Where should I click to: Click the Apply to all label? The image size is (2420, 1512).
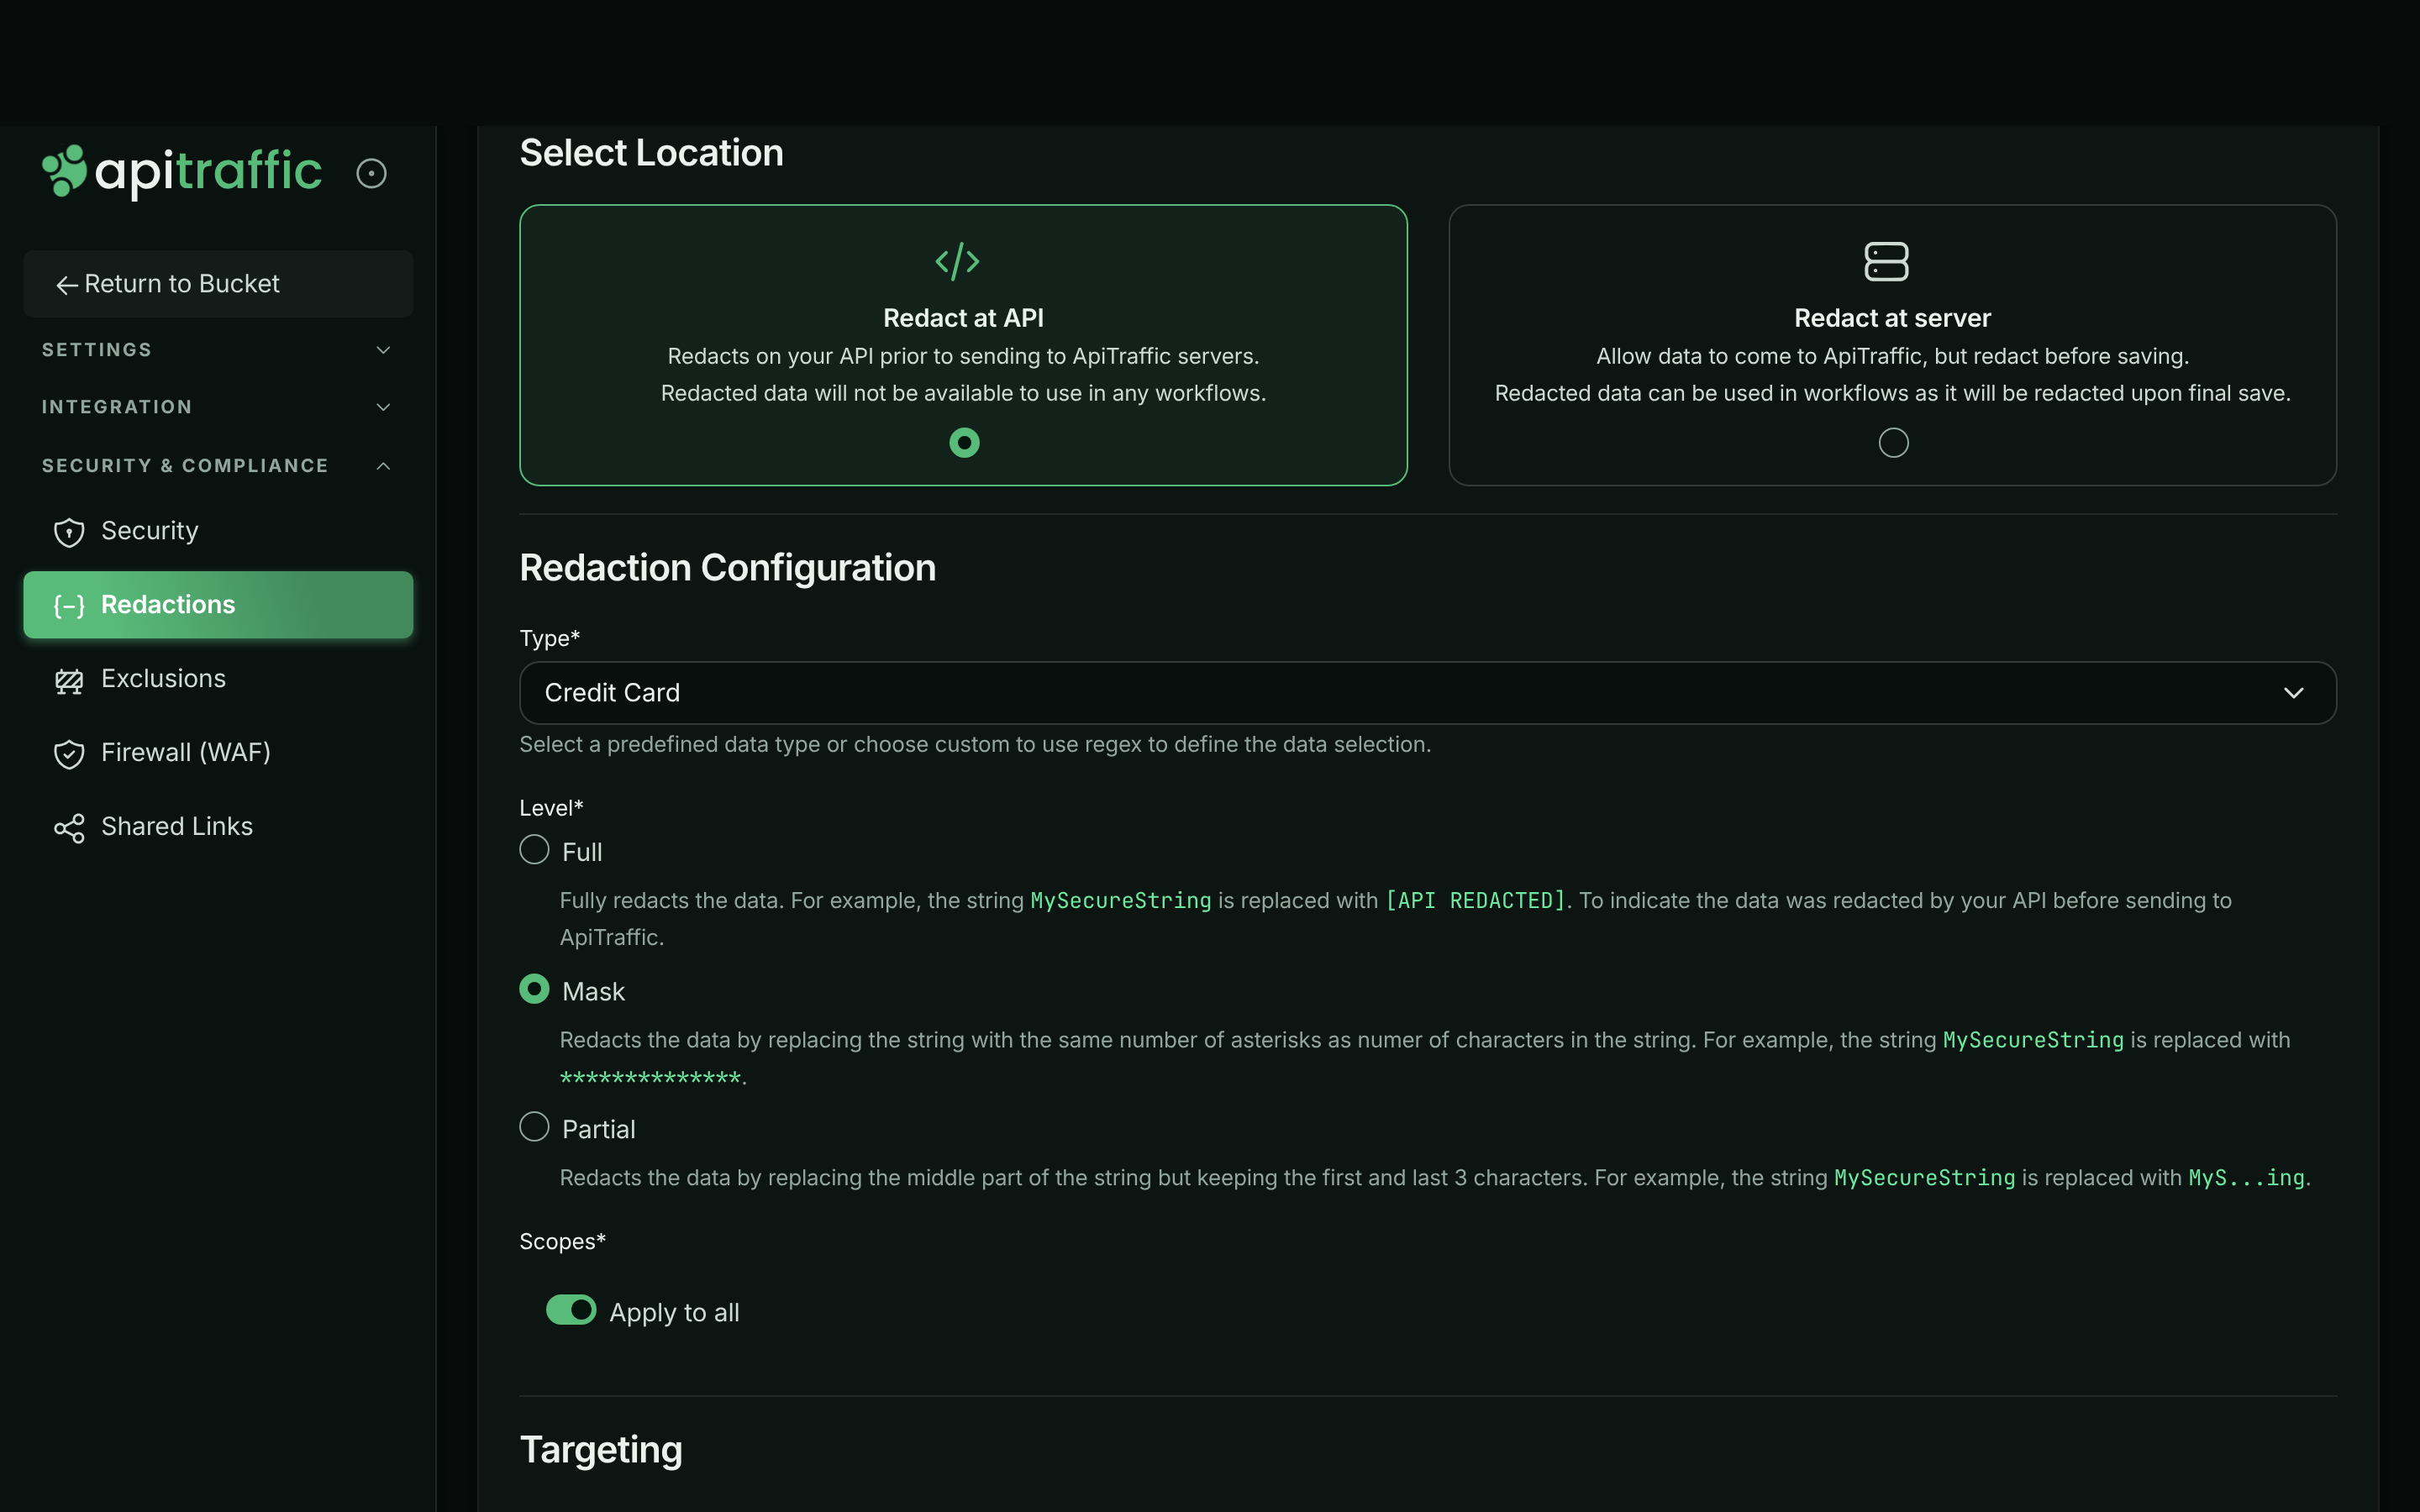pos(674,1313)
